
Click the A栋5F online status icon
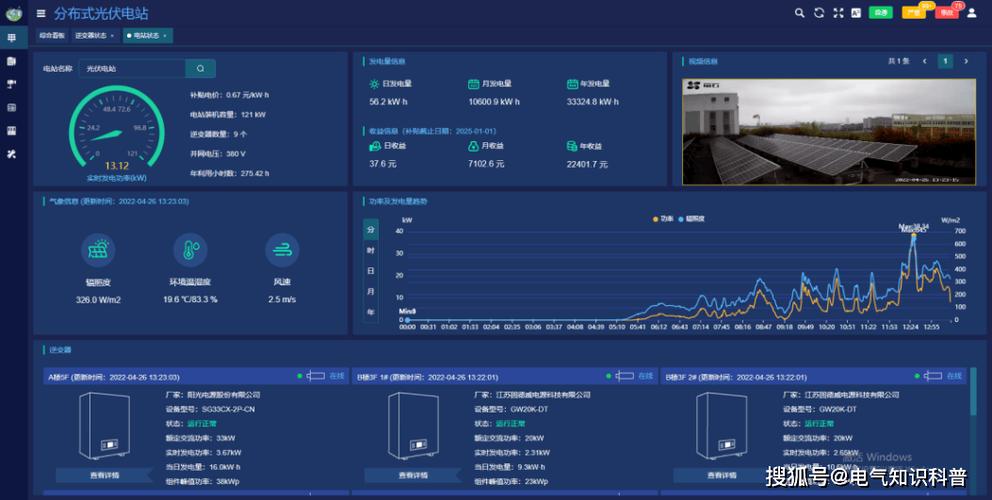(316, 376)
